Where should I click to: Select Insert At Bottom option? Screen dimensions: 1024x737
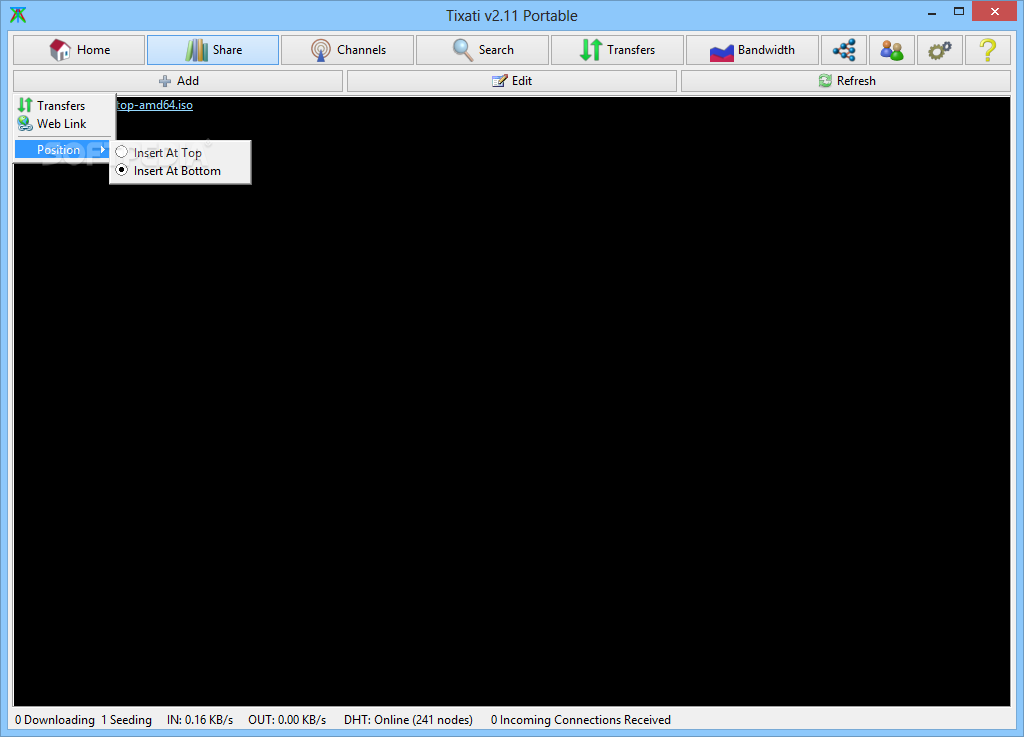pos(180,170)
